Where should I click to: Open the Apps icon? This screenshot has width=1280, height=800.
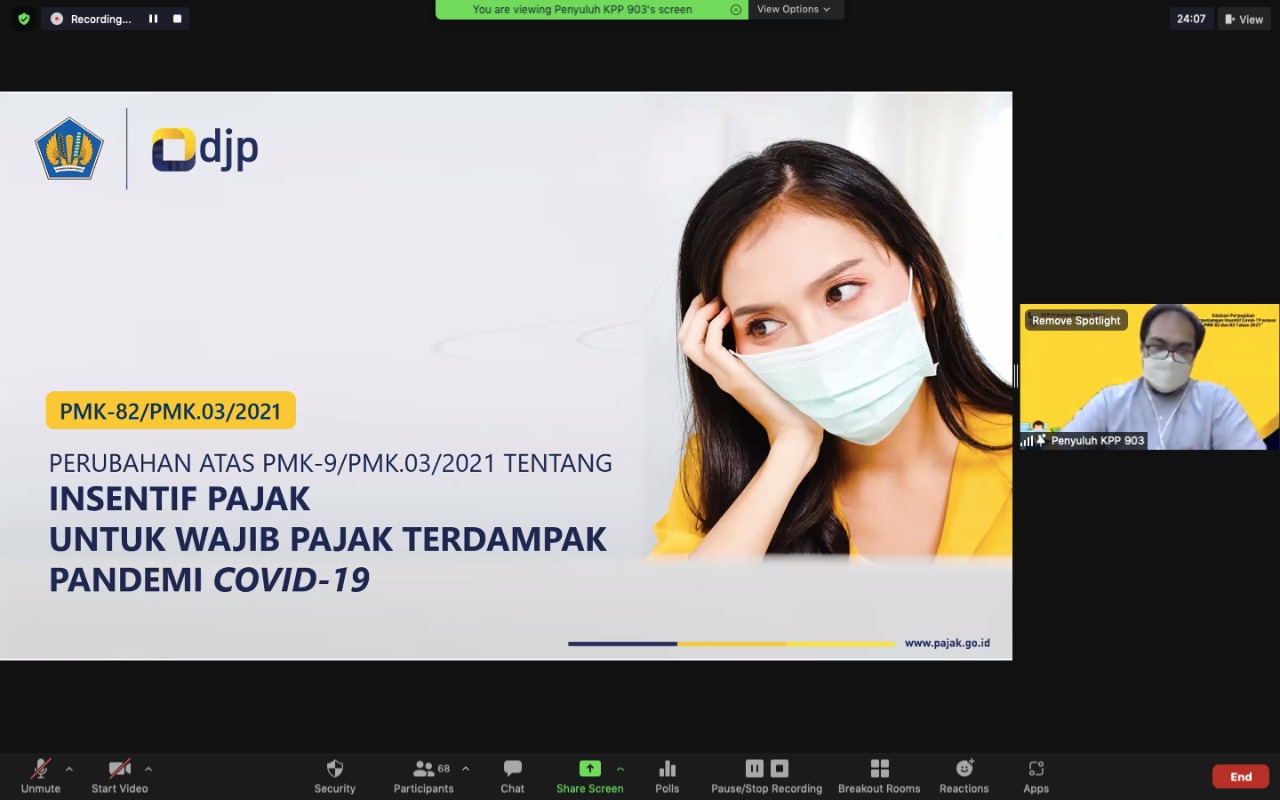(1036, 769)
